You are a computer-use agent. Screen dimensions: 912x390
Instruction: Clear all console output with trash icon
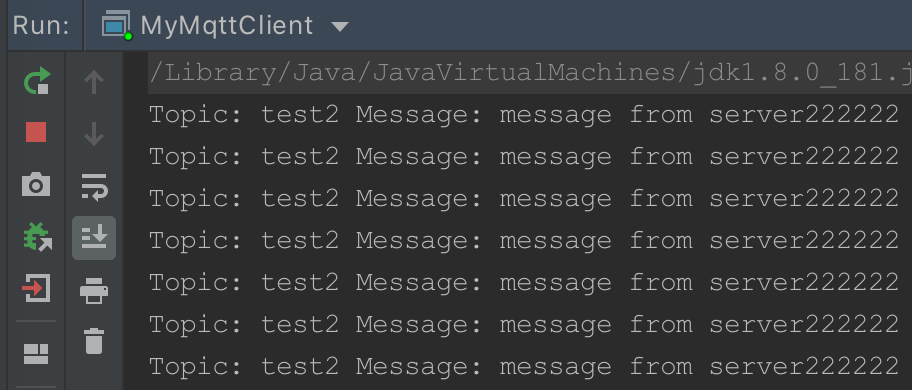coord(94,341)
